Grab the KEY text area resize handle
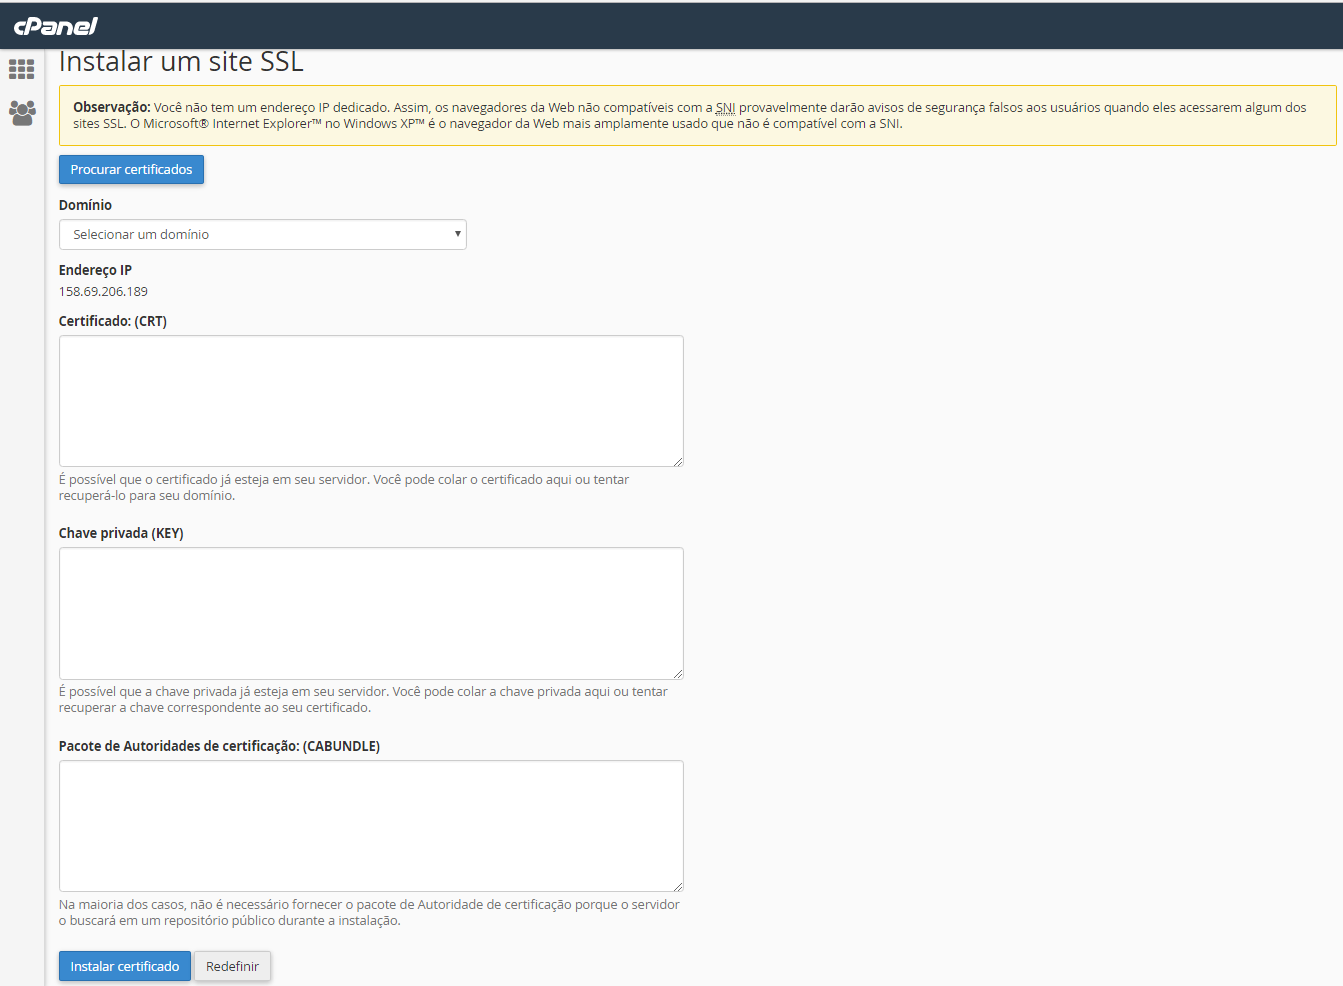 click(678, 674)
